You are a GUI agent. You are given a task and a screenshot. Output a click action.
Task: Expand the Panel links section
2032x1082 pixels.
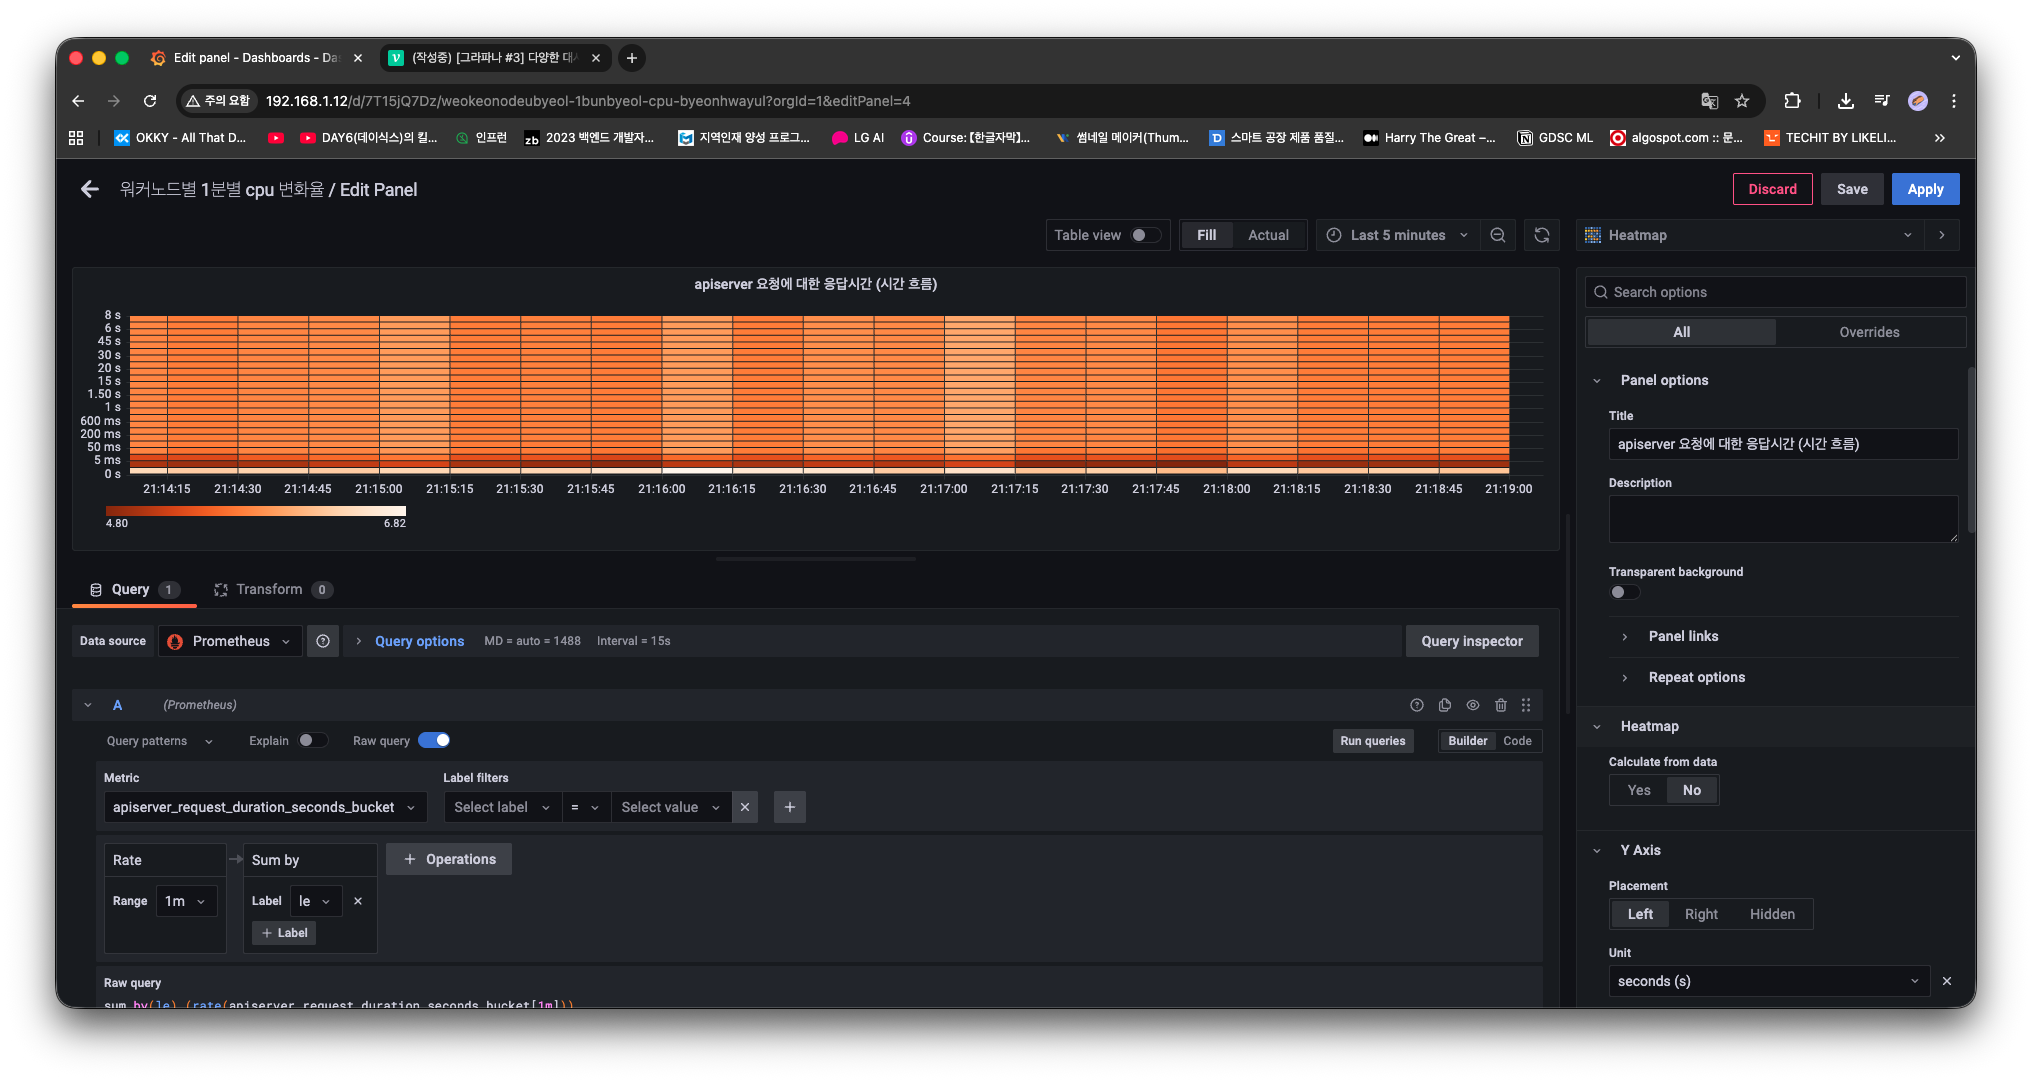point(1683,636)
